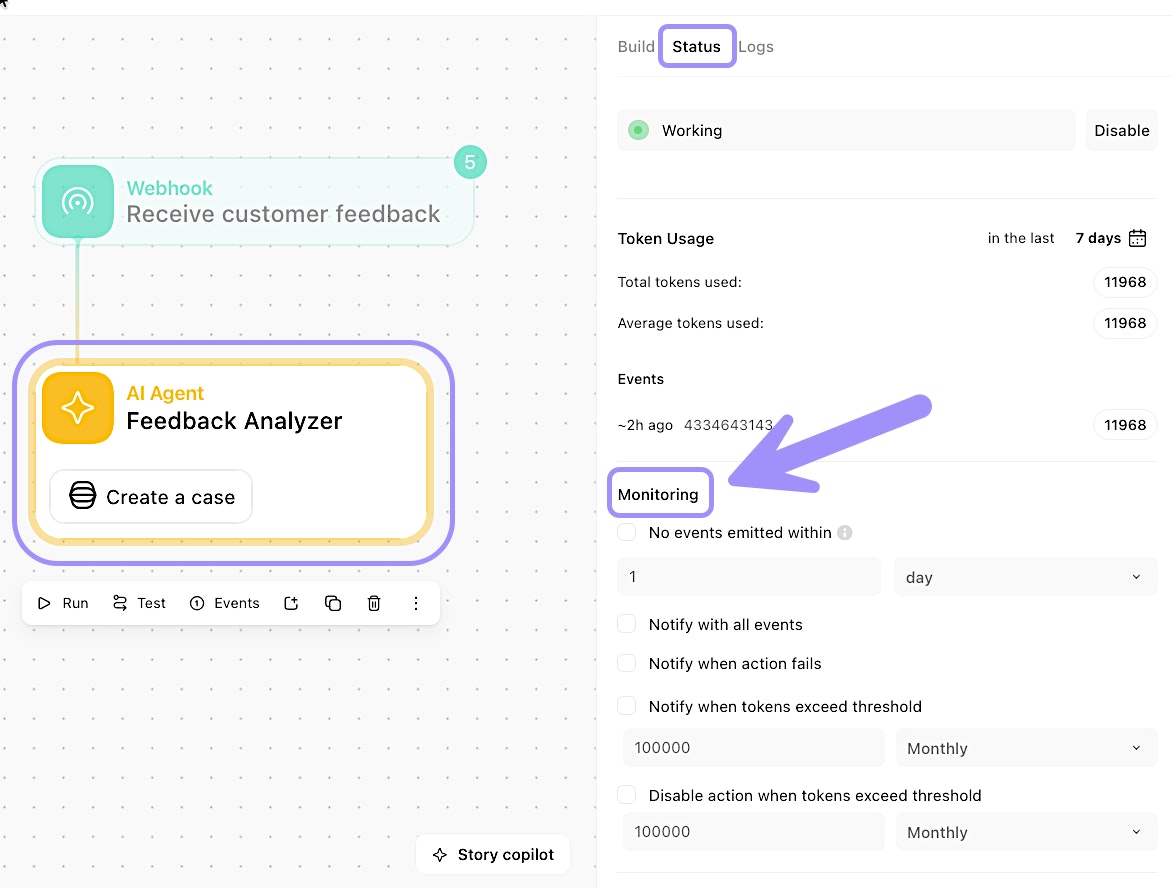
Task: Click the add note icon in the action toolbar
Action: coord(291,603)
